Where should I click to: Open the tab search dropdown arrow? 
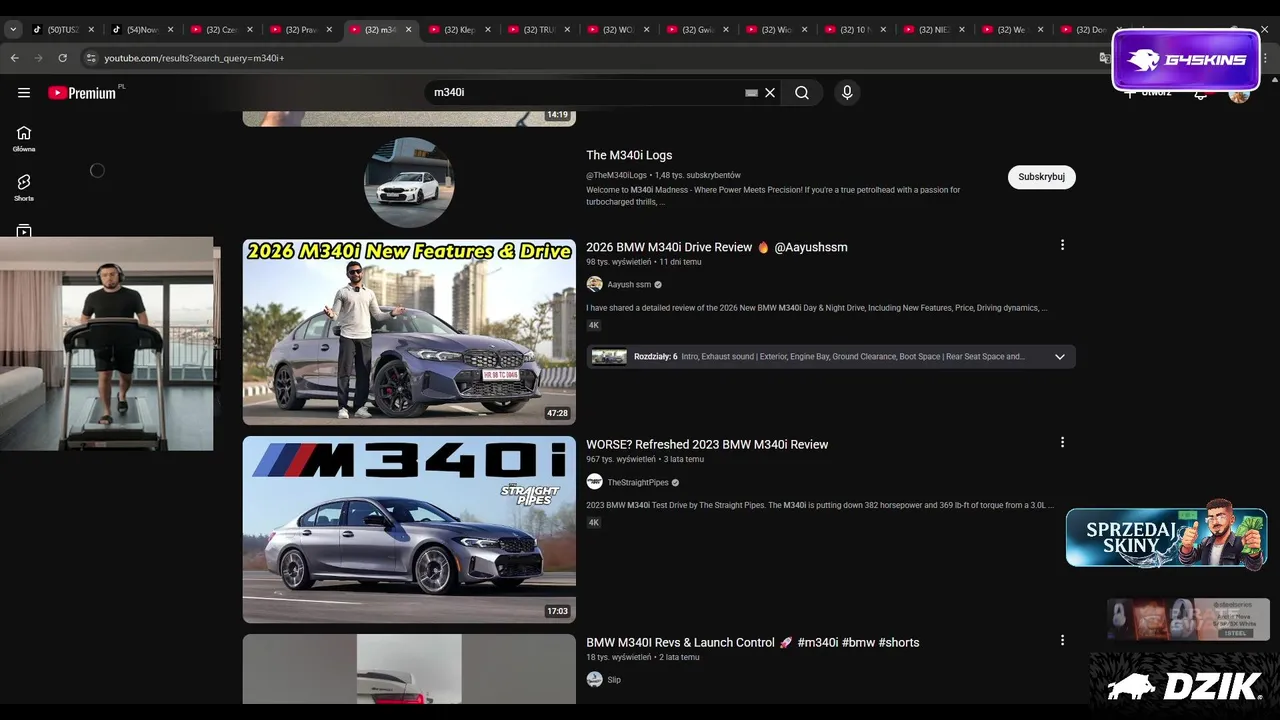(13, 30)
